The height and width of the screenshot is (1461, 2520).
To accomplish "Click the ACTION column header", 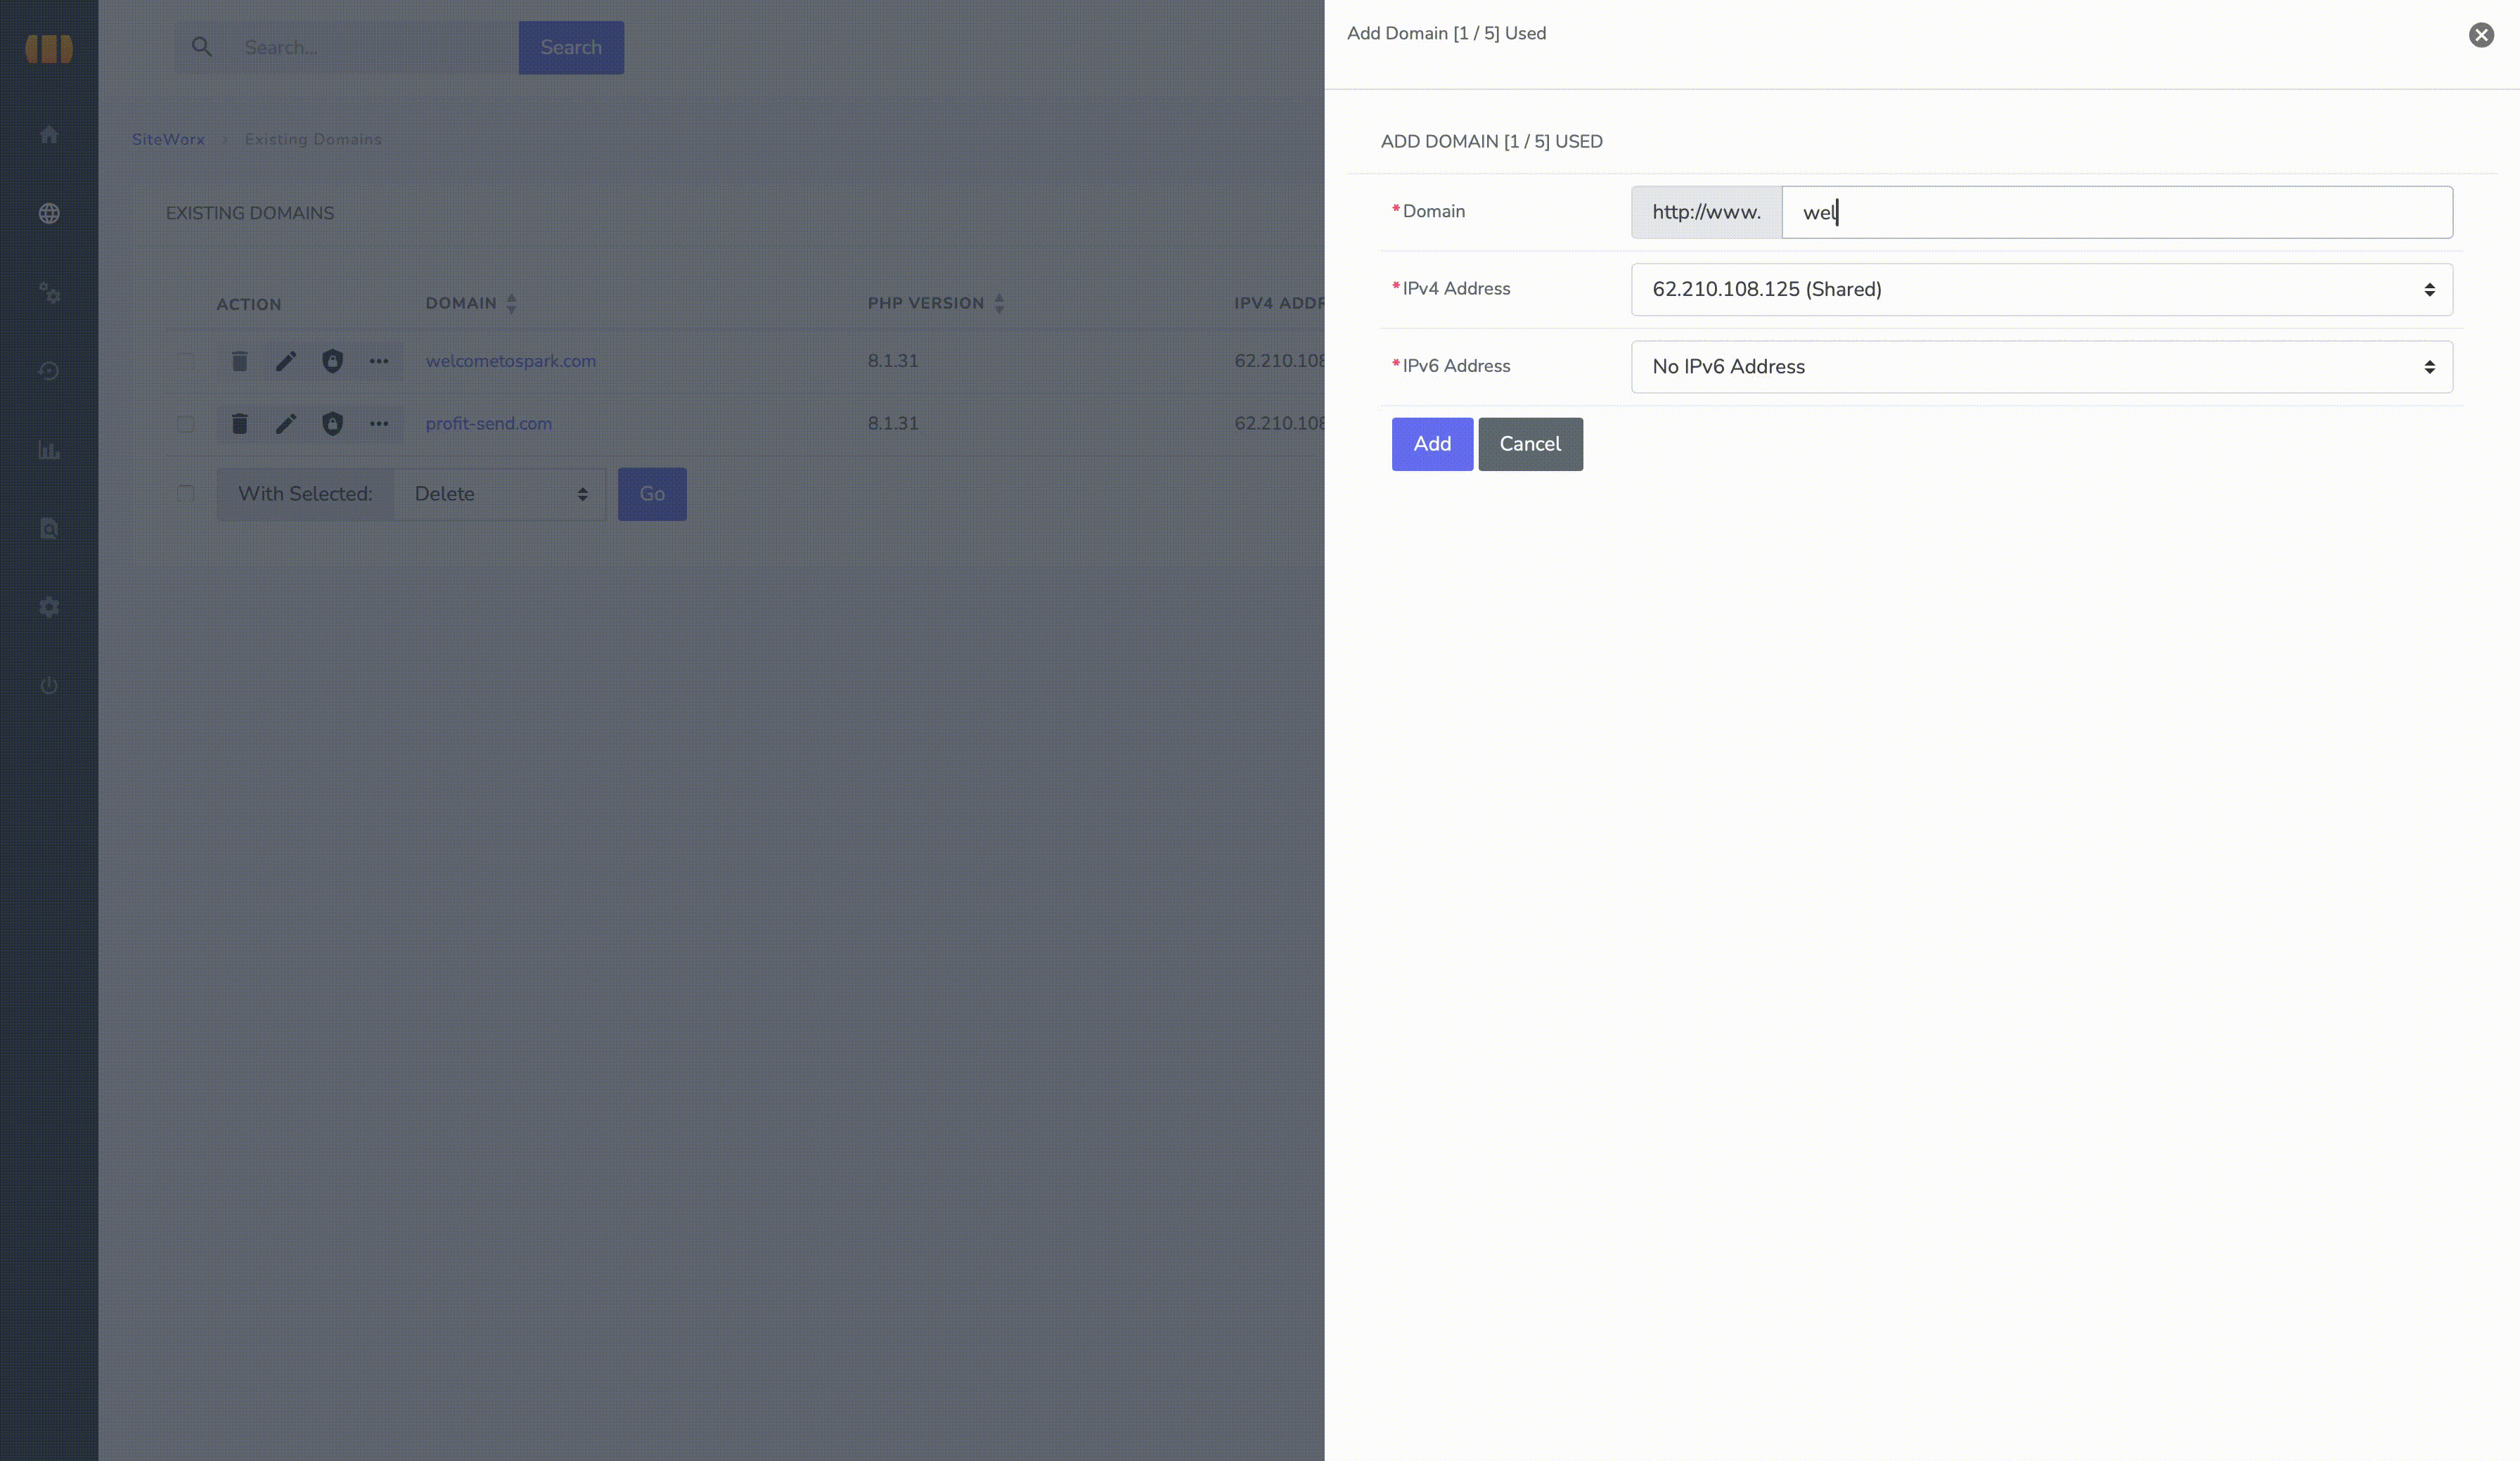I will 249,304.
